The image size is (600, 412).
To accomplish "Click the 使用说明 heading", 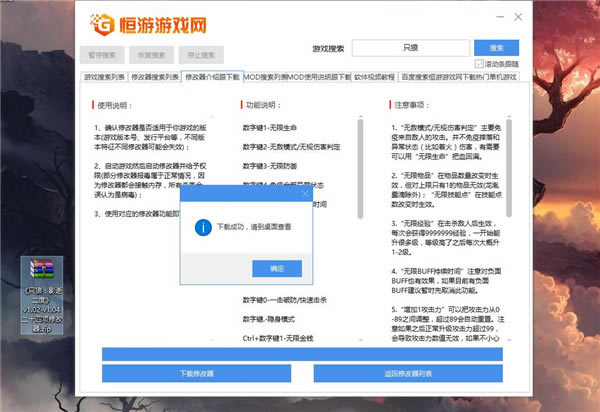I will coord(114,105).
